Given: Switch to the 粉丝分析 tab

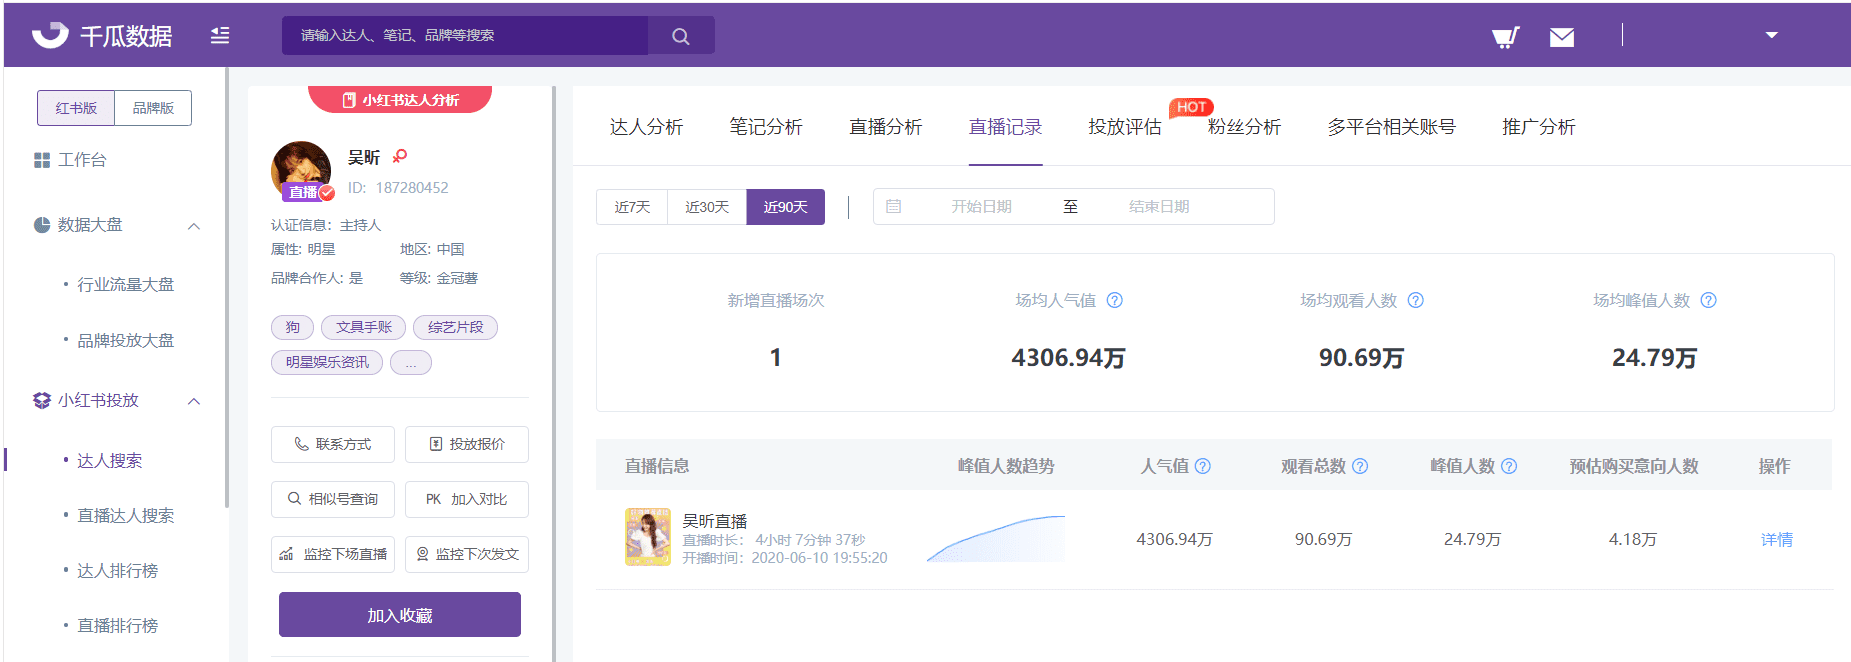Looking at the screenshot, I should [x=1245, y=127].
